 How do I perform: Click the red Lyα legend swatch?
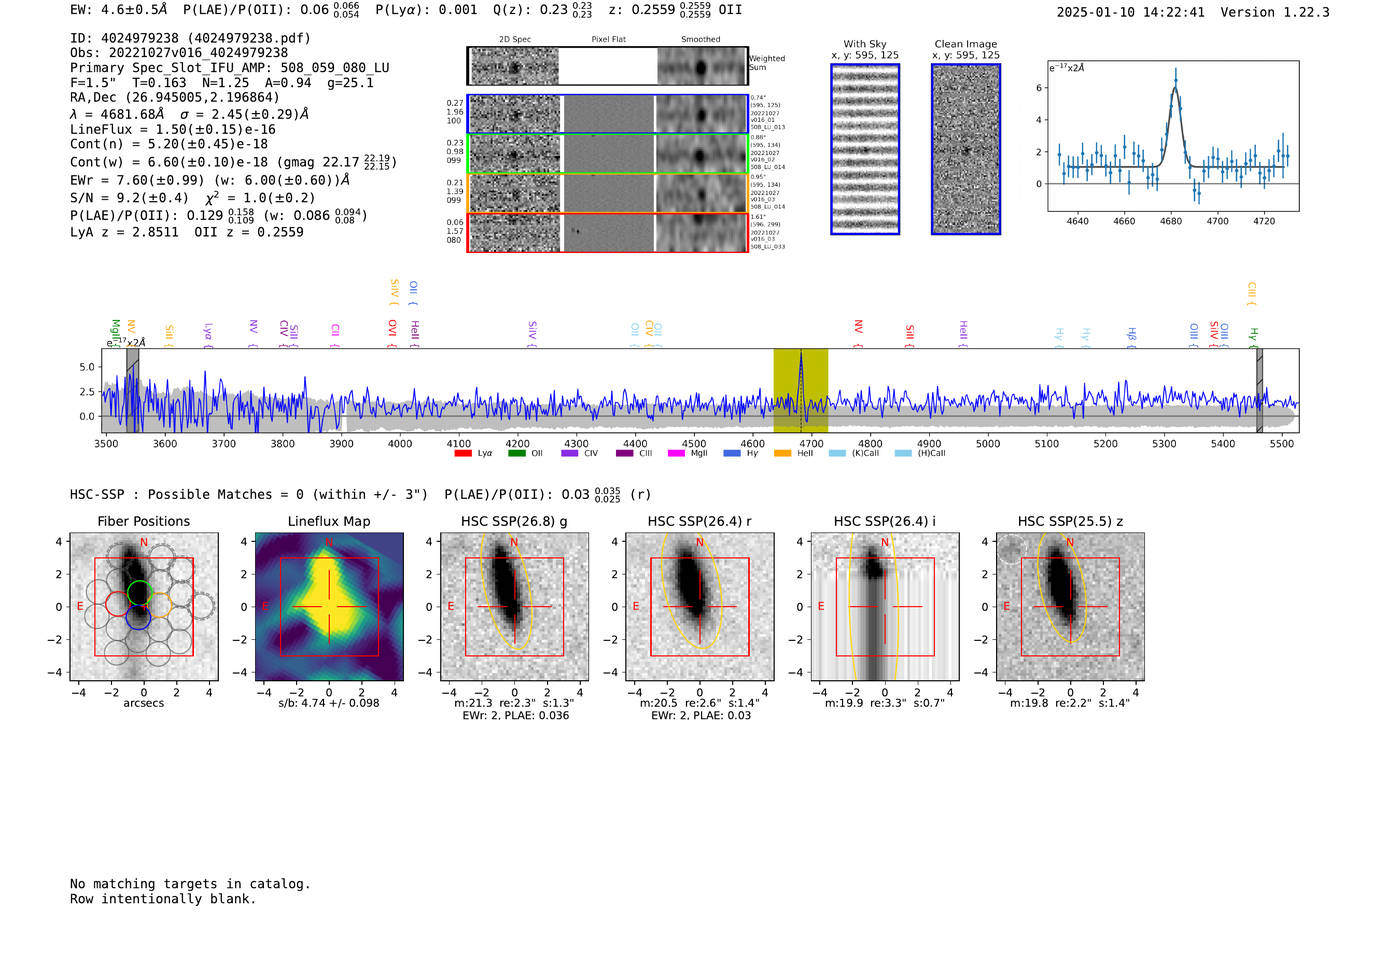463,453
